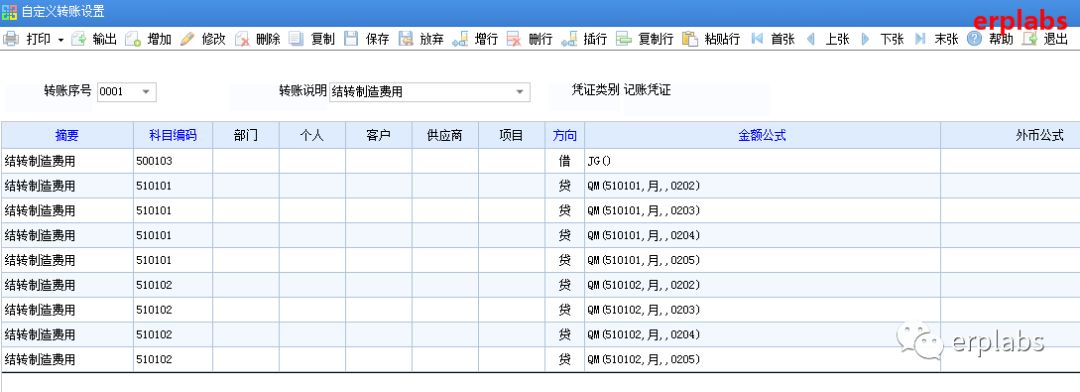Click the 删除 delete icon
The image size is (1080, 392).
(242, 39)
